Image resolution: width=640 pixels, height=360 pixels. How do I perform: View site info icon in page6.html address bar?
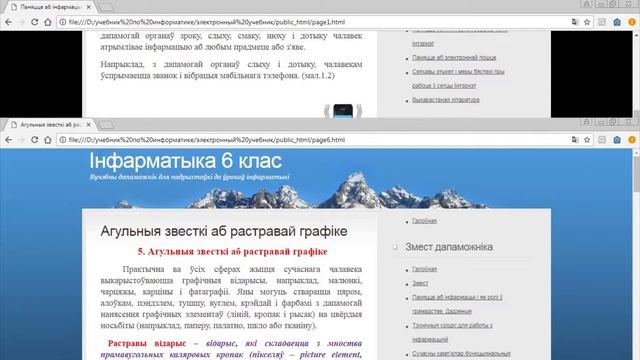pyautogui.click(x=62, y=140)
